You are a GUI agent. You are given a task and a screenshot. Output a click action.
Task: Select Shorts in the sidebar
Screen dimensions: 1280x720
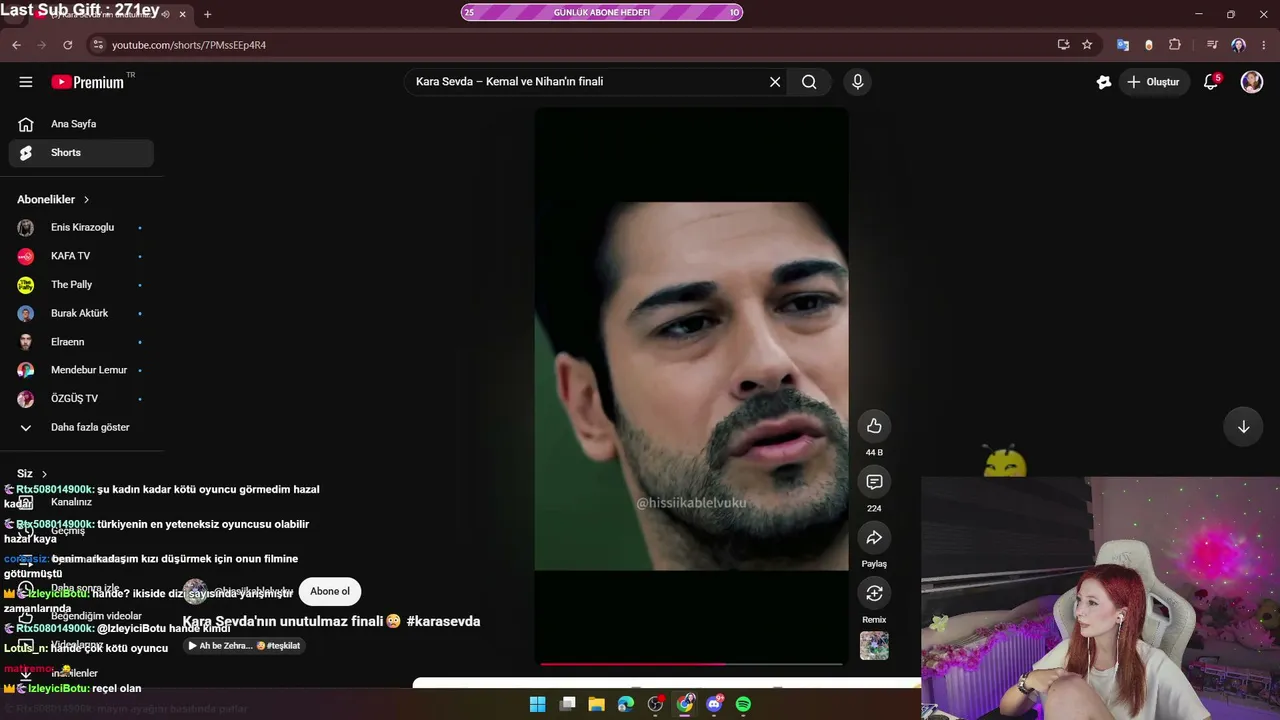(81, 153)
